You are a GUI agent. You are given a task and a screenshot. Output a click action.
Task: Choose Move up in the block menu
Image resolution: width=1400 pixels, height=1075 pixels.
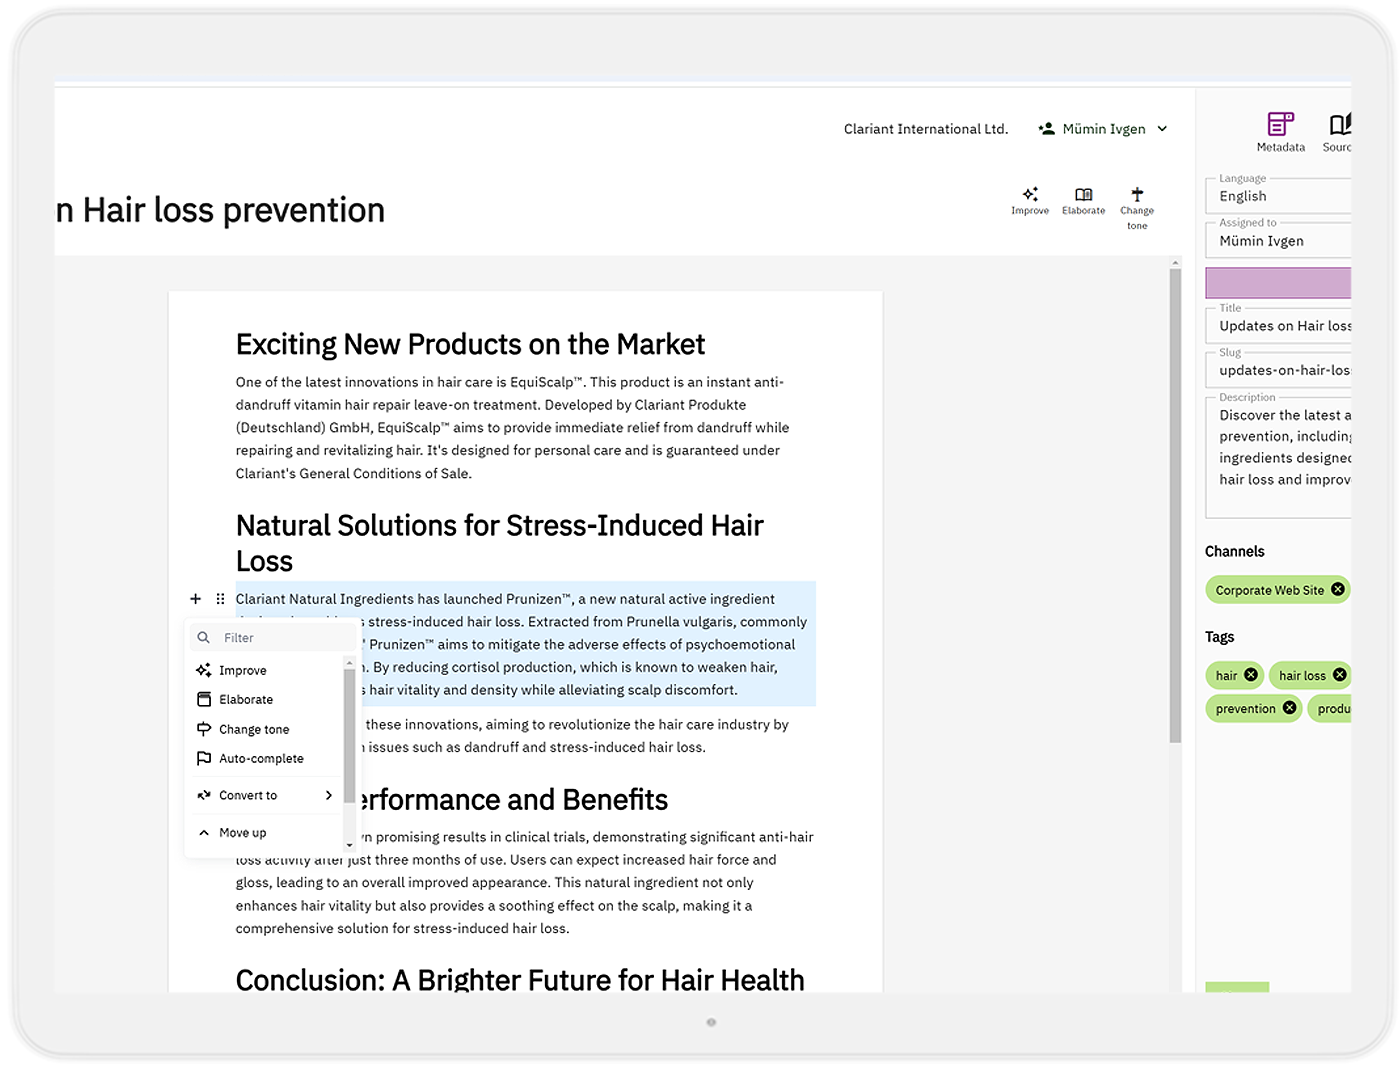pos(266,832)
